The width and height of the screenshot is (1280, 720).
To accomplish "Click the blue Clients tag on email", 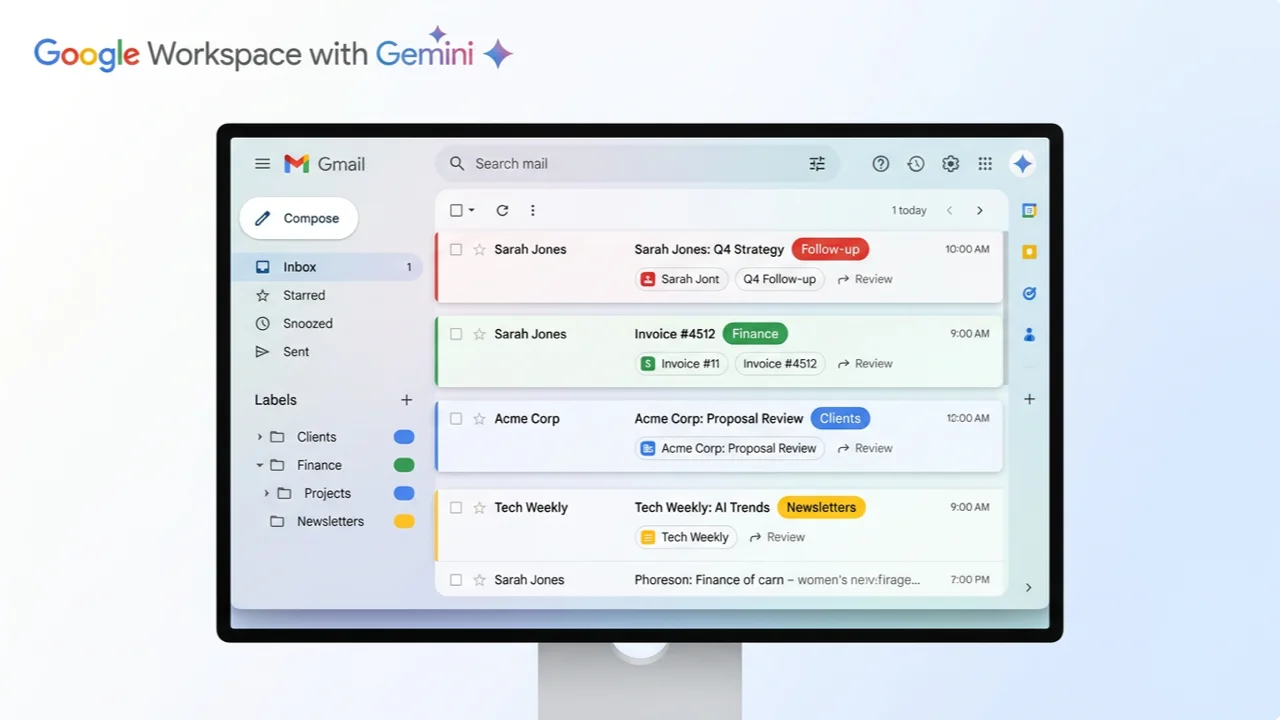I will [x=840, y=419].
